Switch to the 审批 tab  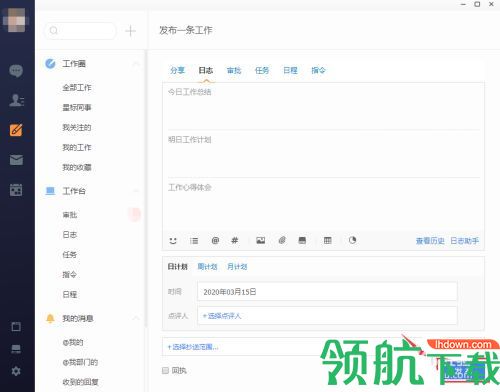[234, 70]
